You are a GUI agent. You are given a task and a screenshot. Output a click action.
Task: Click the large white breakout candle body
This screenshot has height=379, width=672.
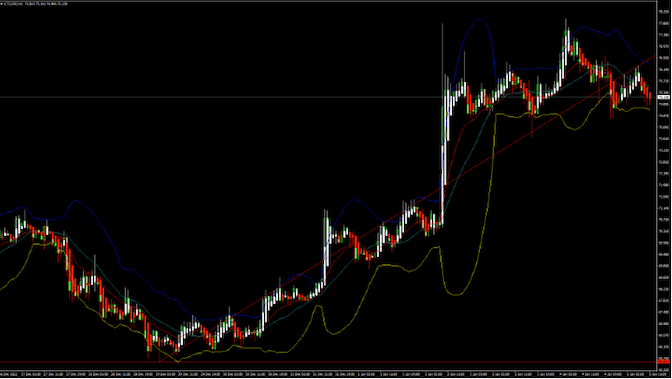(443, 165)
